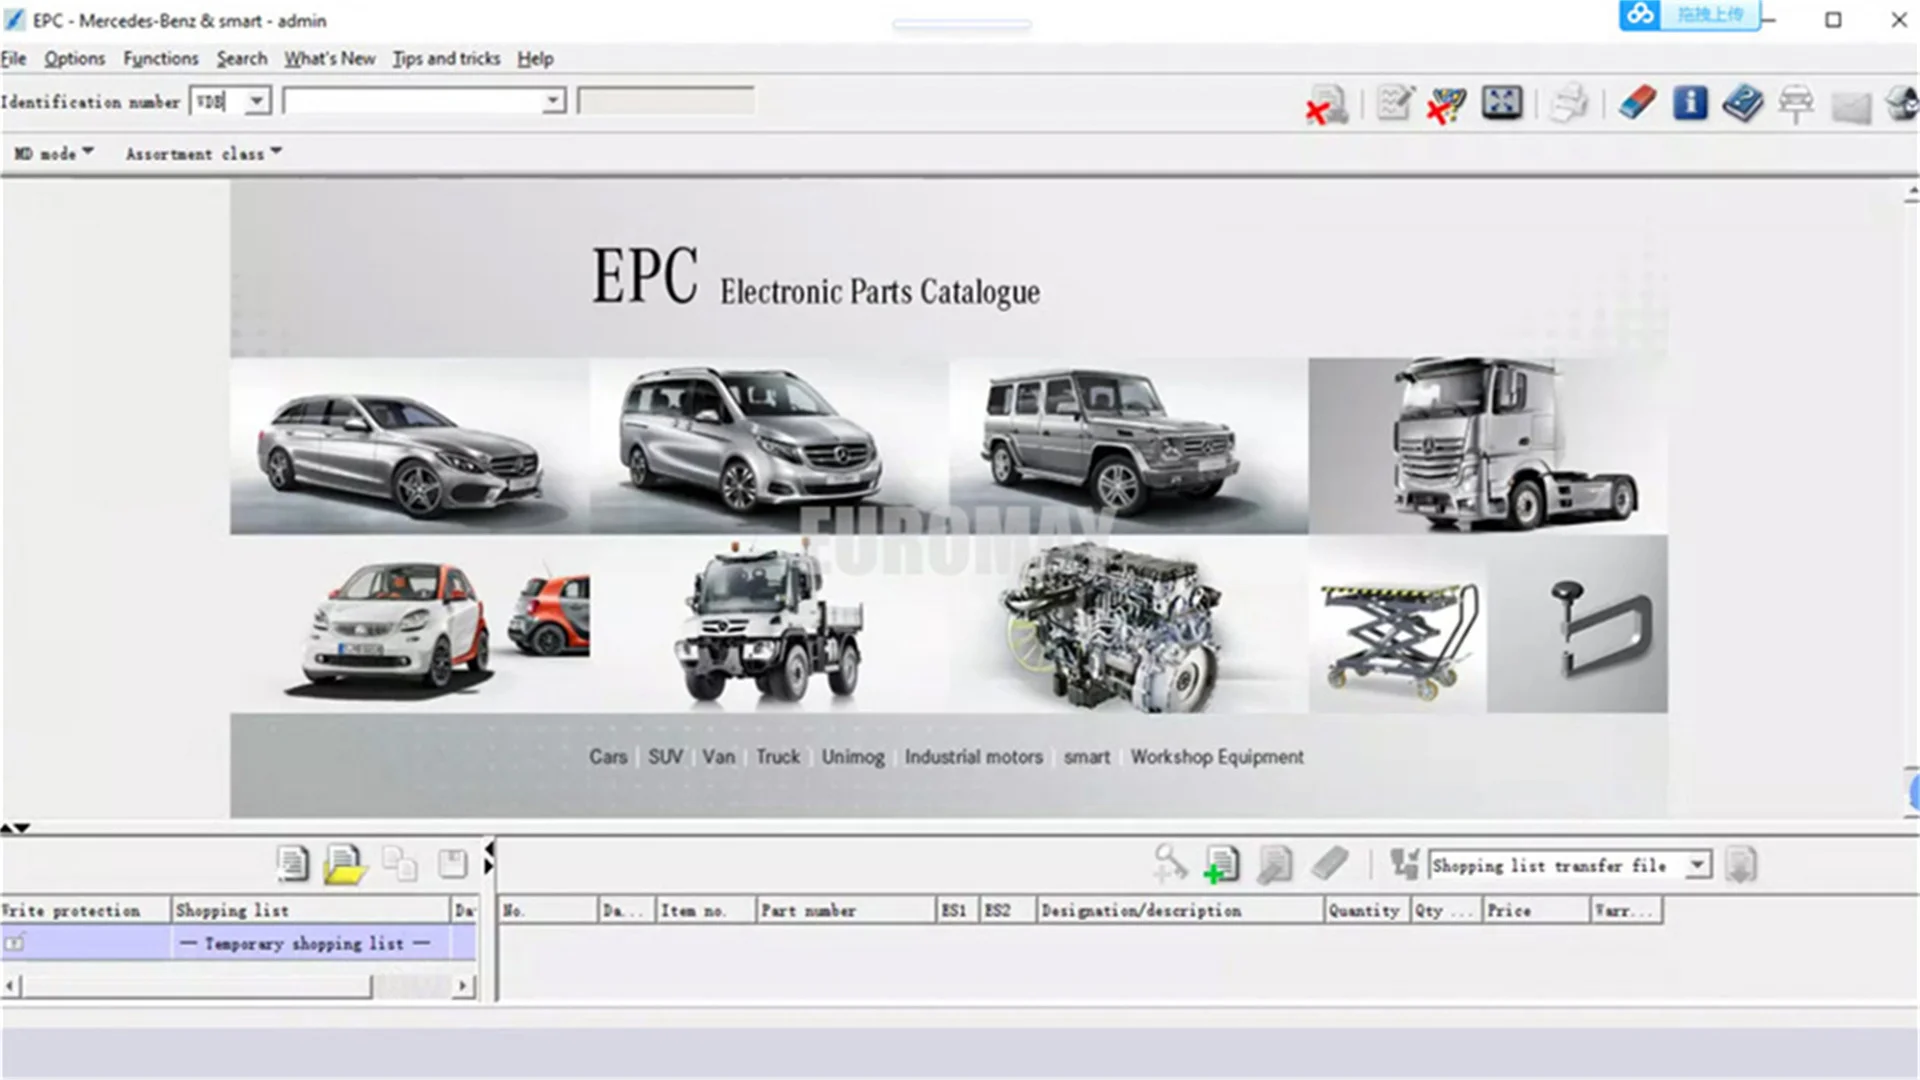Select the Temporary shopping list row
This screenshot has height=1080, width=1920.
coord(238,943)
